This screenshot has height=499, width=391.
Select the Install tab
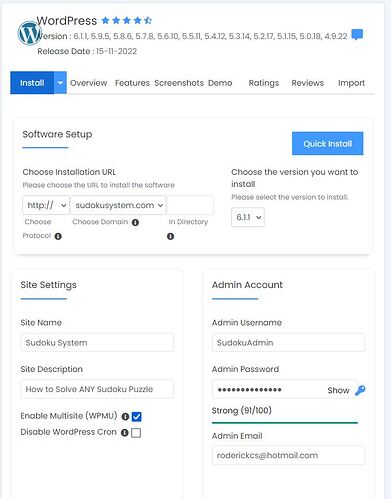click(32, 83)
